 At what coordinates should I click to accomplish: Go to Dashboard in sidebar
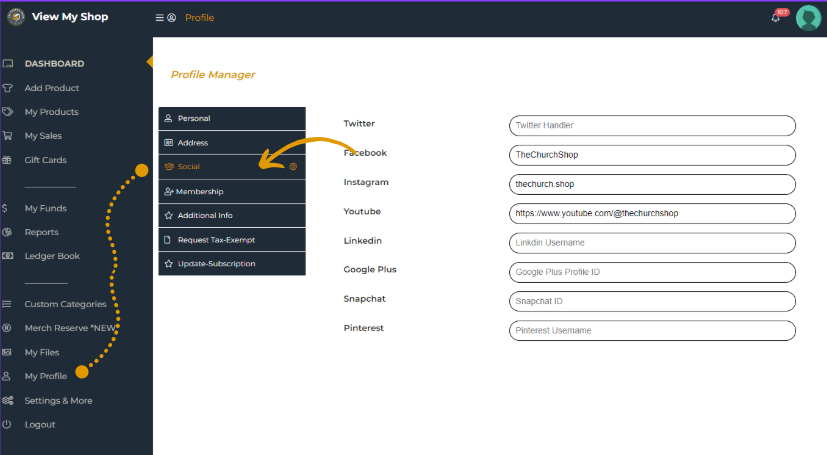pos(54,64)
